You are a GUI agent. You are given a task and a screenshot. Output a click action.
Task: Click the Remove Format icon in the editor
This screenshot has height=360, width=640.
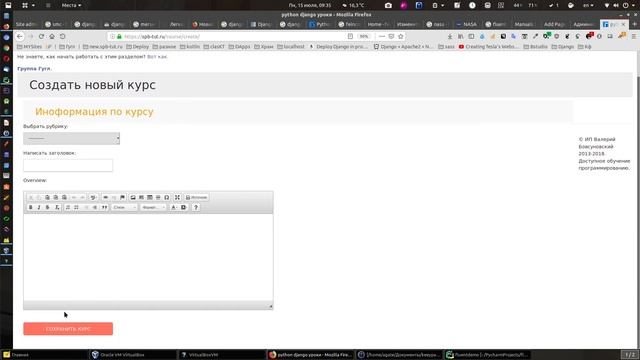[57, 207]
